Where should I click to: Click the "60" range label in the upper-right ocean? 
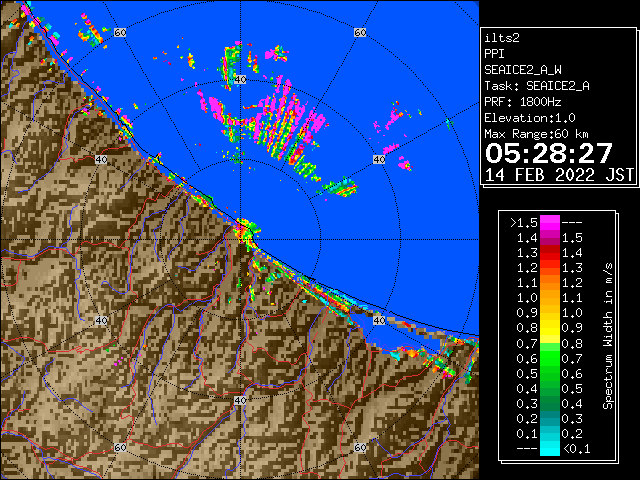(x=360, y=32)
